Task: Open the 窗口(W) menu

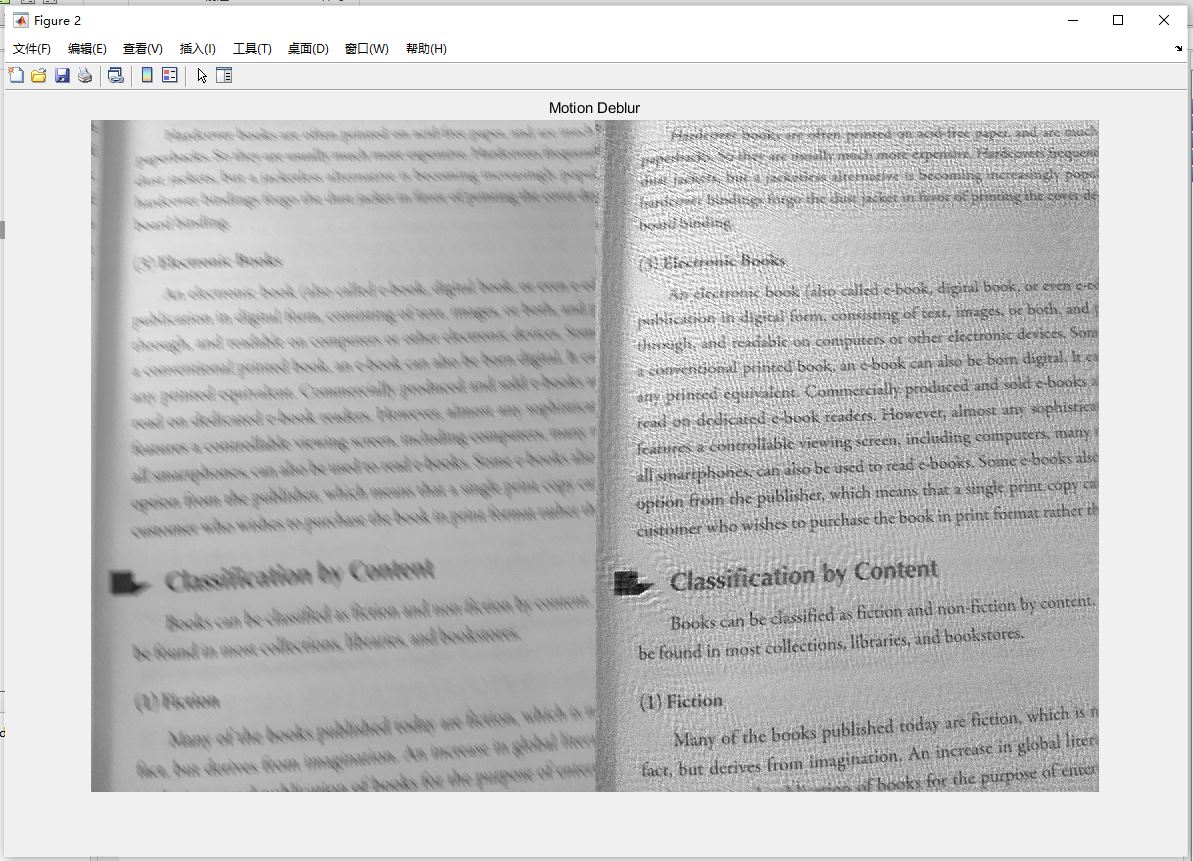Action: [367, 49]
